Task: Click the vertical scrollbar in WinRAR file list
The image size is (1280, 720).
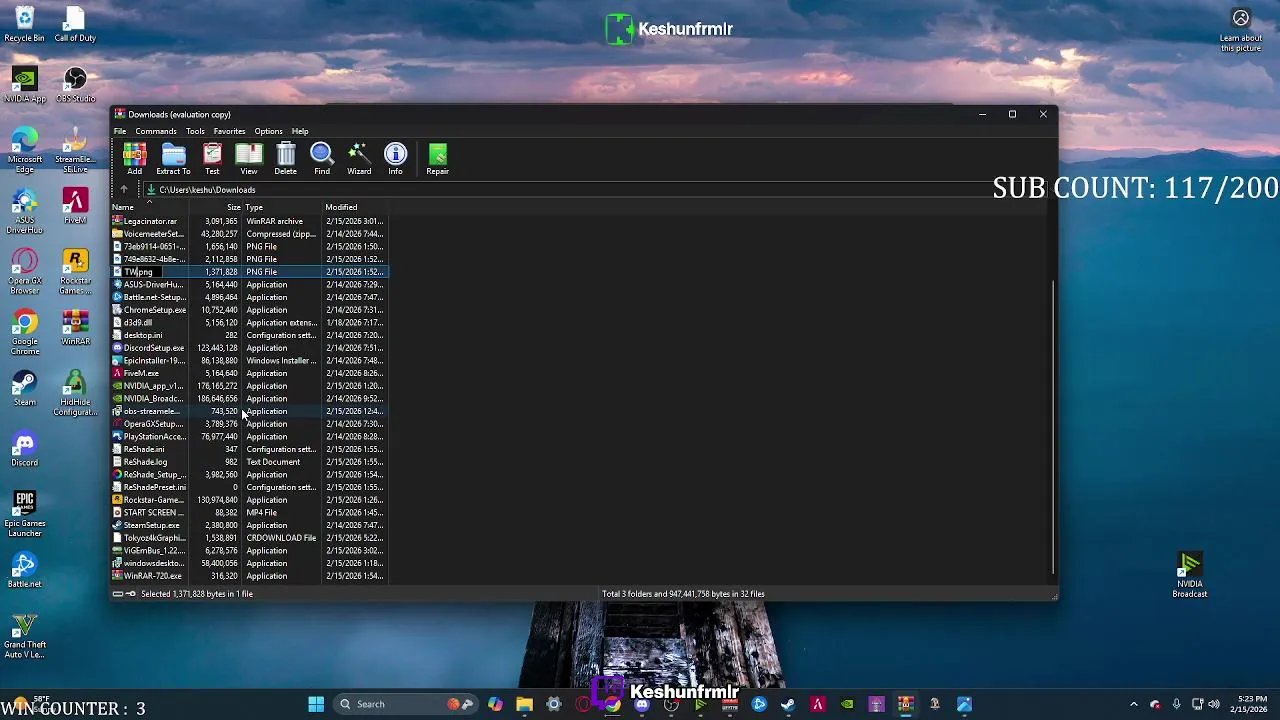Action: (x=1053, y=425)
